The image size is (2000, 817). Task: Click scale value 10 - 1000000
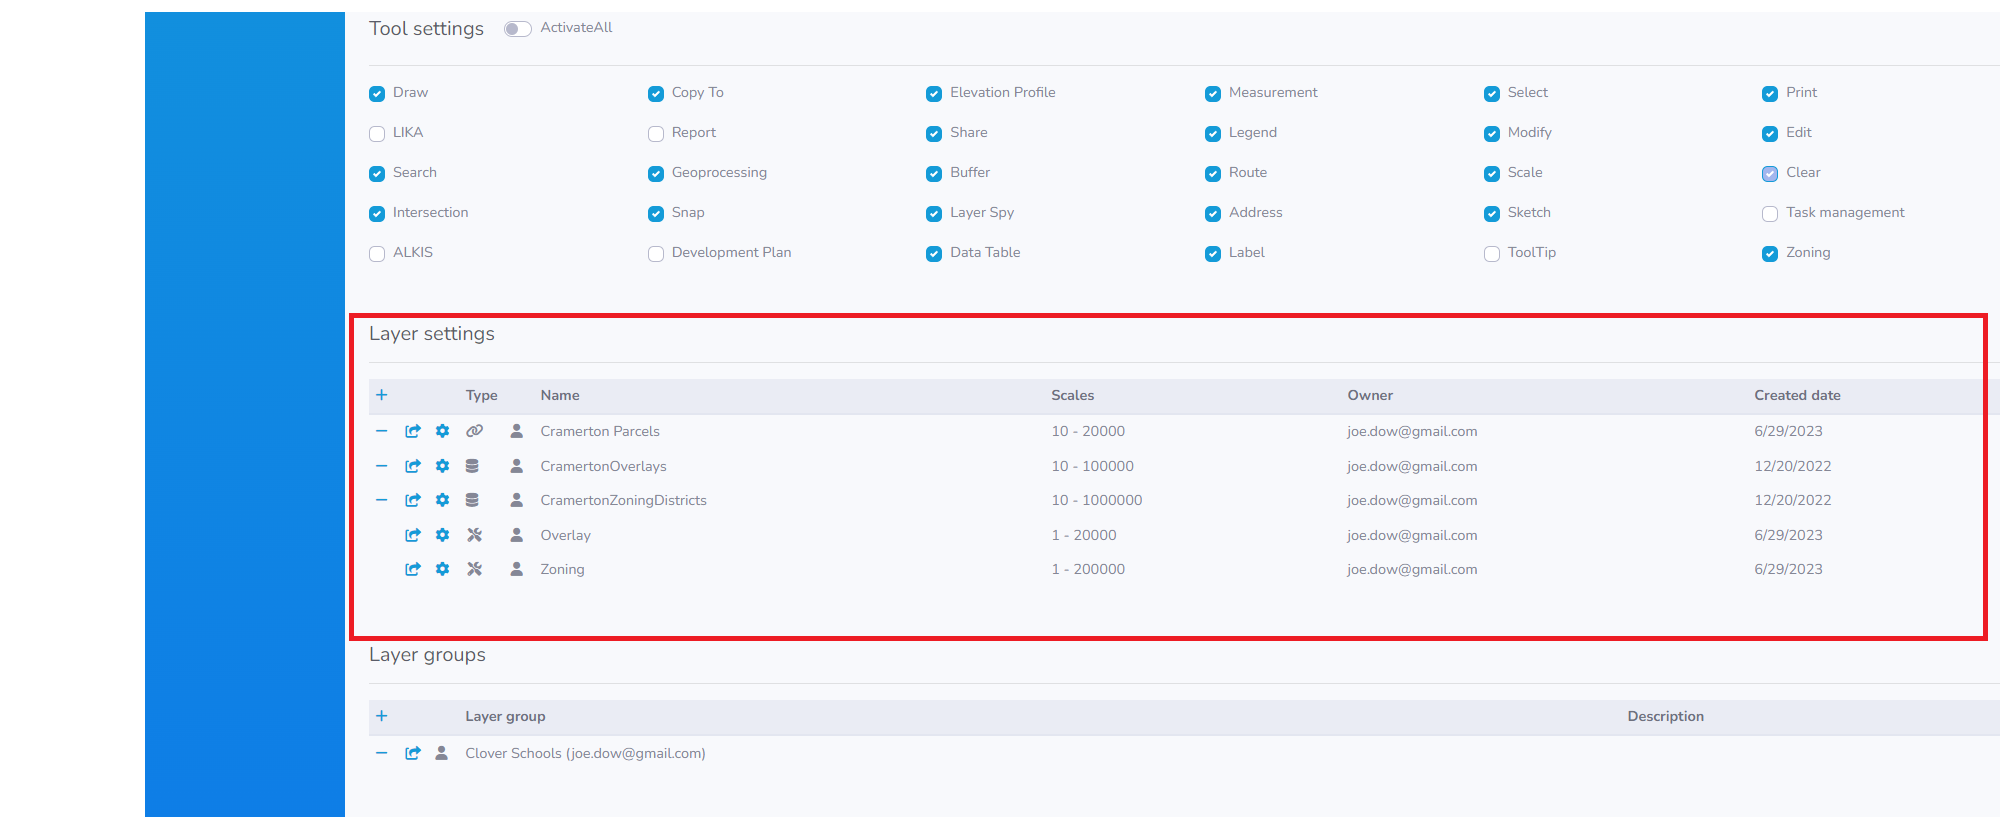[1096, 500]
